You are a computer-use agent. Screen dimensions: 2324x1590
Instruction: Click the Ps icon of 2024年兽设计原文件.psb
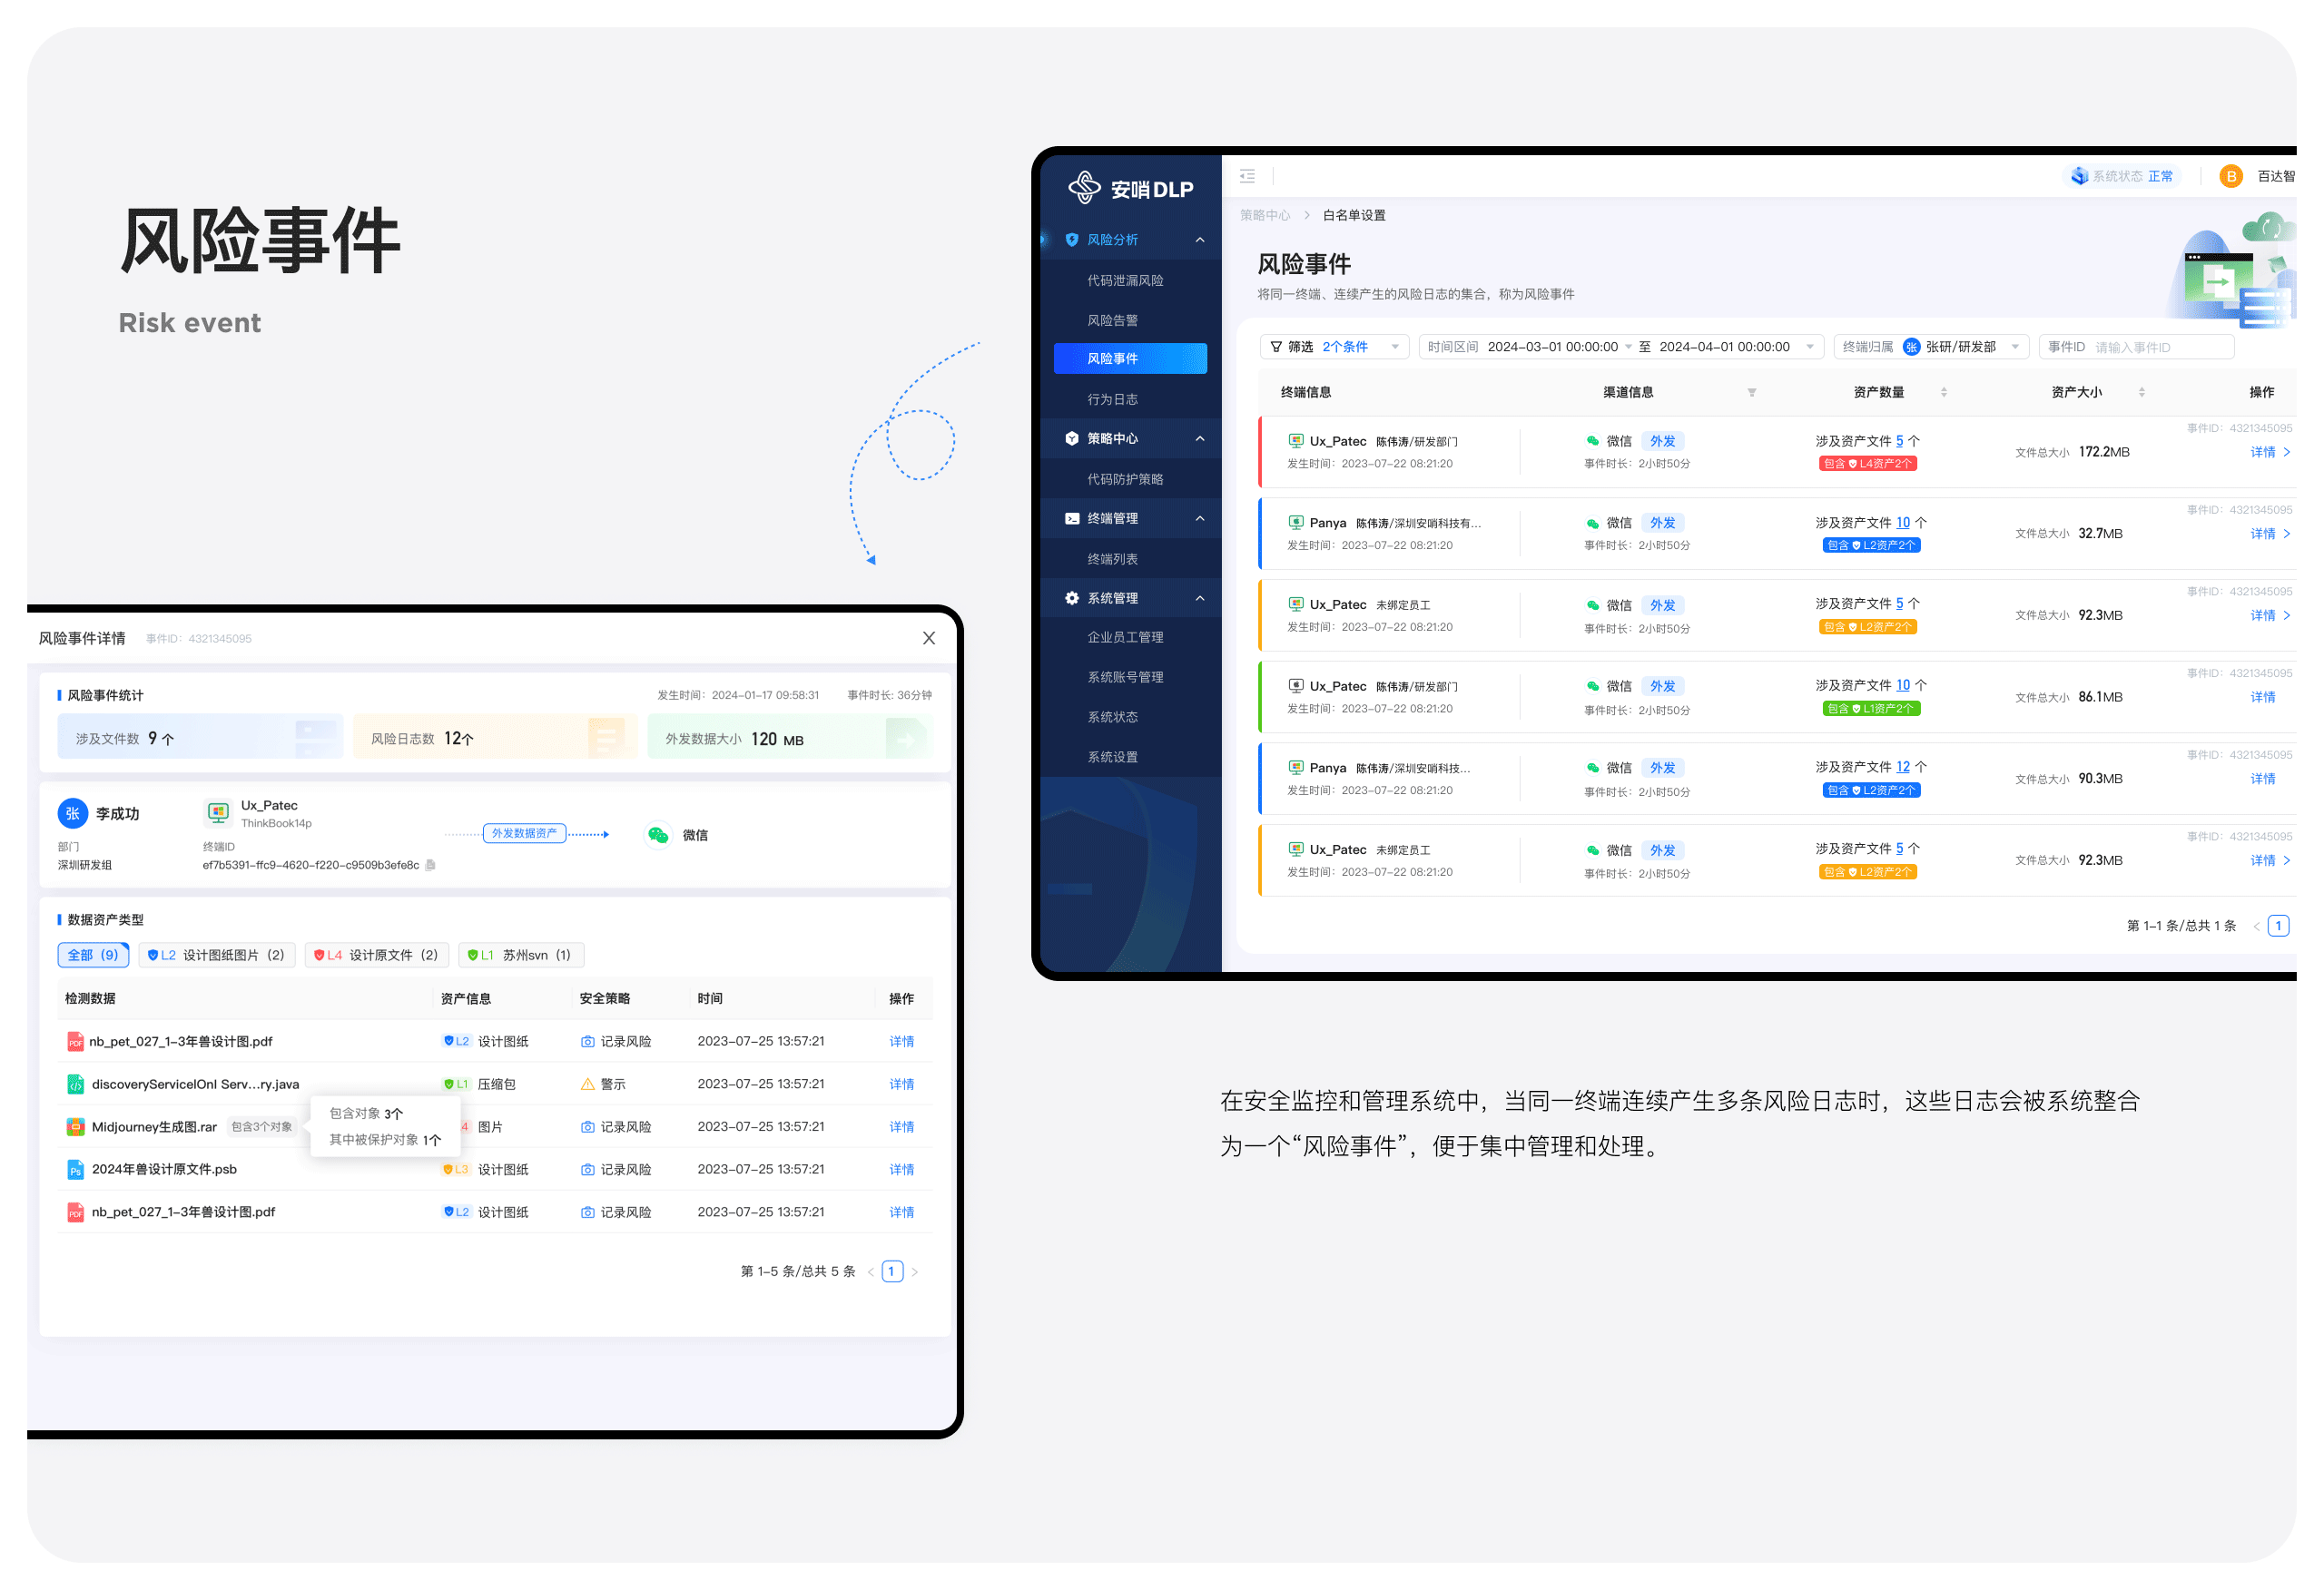[x=75, y=1169]
